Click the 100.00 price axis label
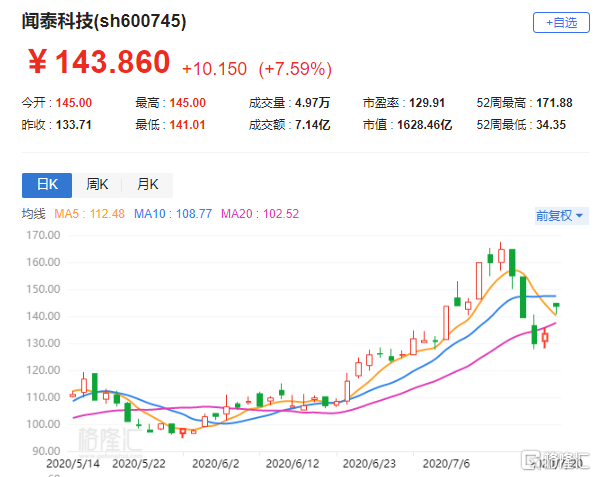 coord(43,424)
